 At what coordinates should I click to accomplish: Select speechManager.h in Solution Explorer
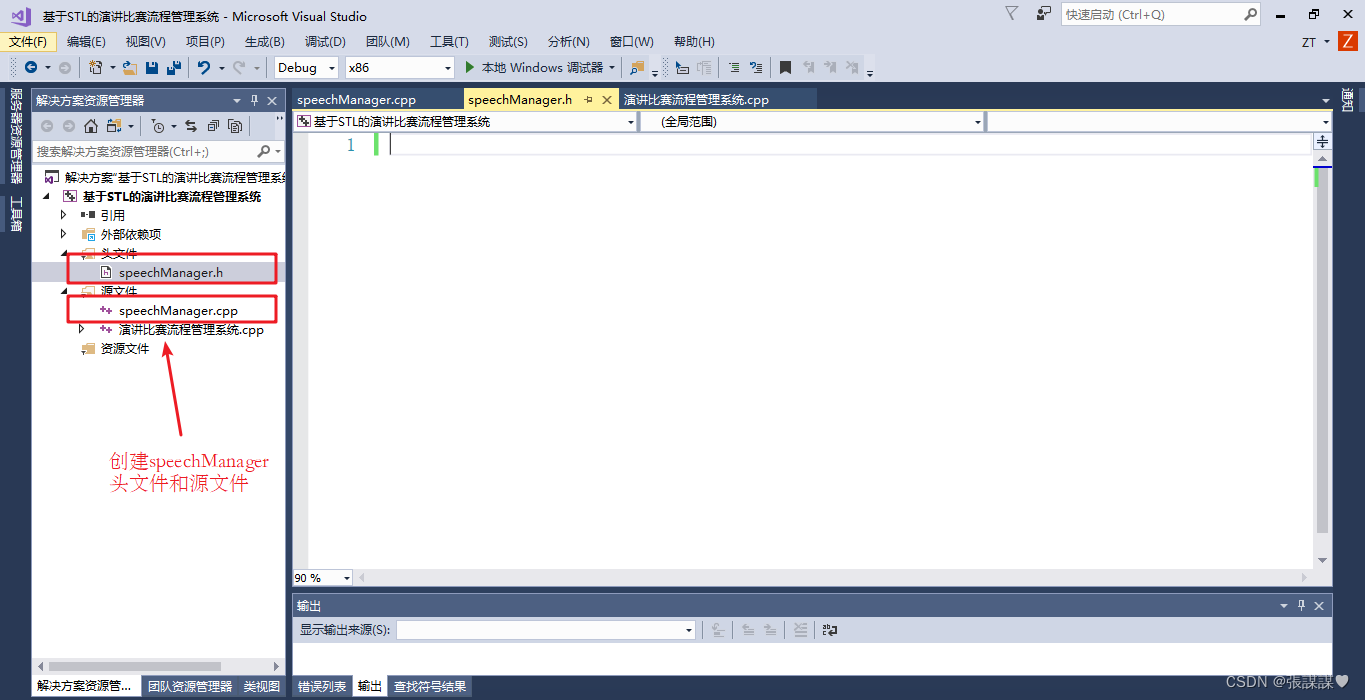[171, 272]
